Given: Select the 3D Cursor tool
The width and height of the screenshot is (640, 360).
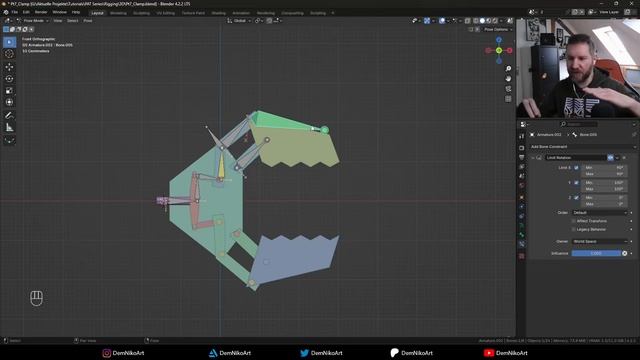Looking at the screenshot, I should coord(9,54).
